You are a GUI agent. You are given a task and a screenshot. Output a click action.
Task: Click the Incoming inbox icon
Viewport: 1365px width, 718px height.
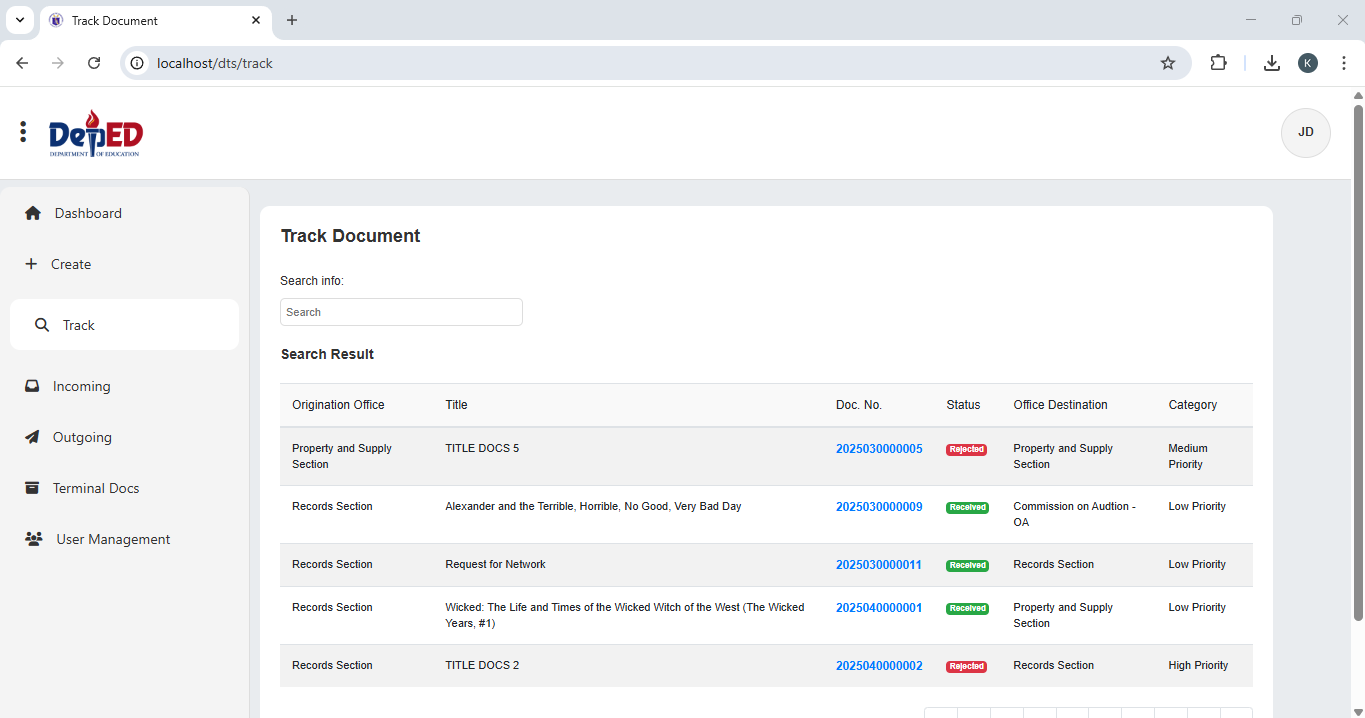32,386
